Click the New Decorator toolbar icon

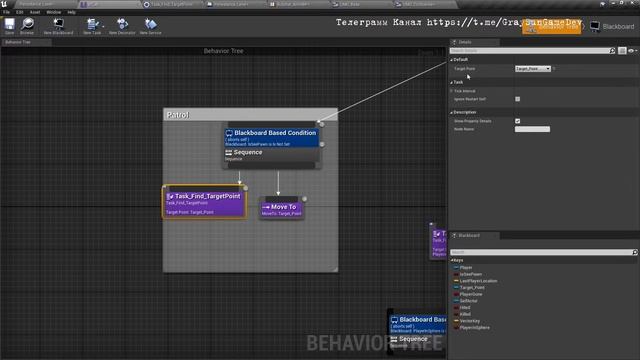tap(122, 26)
